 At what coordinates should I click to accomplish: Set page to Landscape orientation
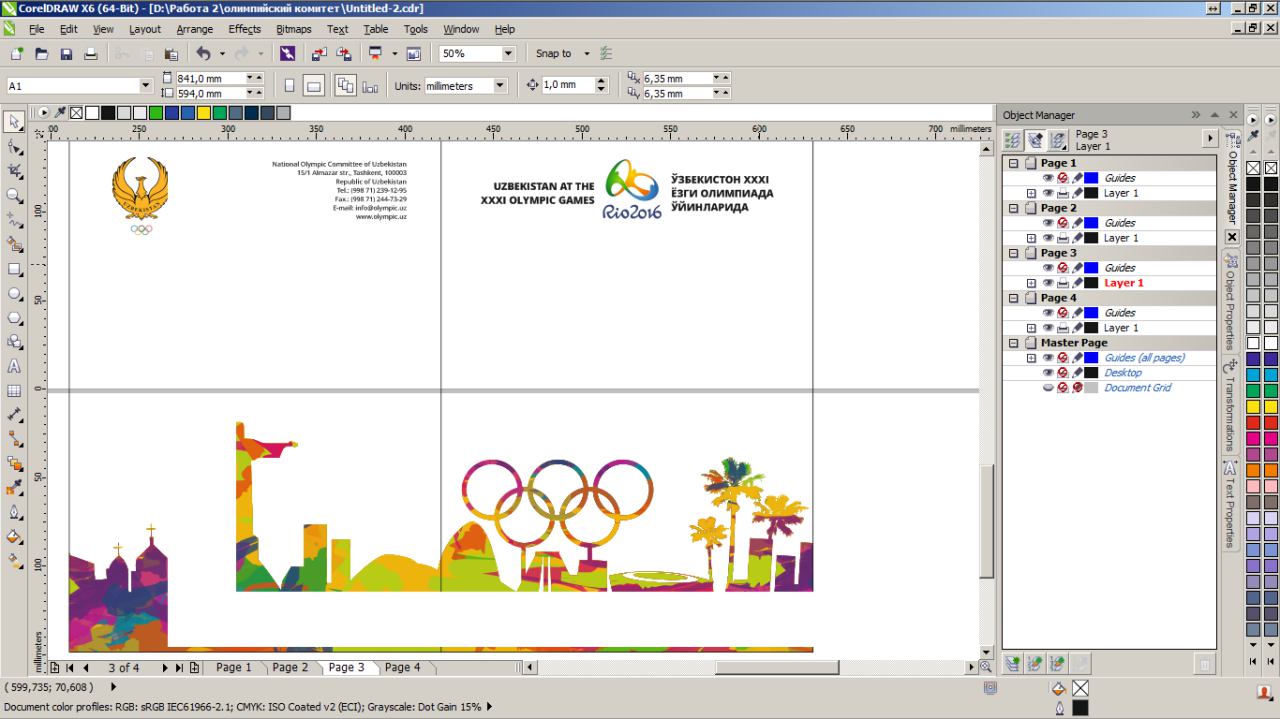[314, 86]
